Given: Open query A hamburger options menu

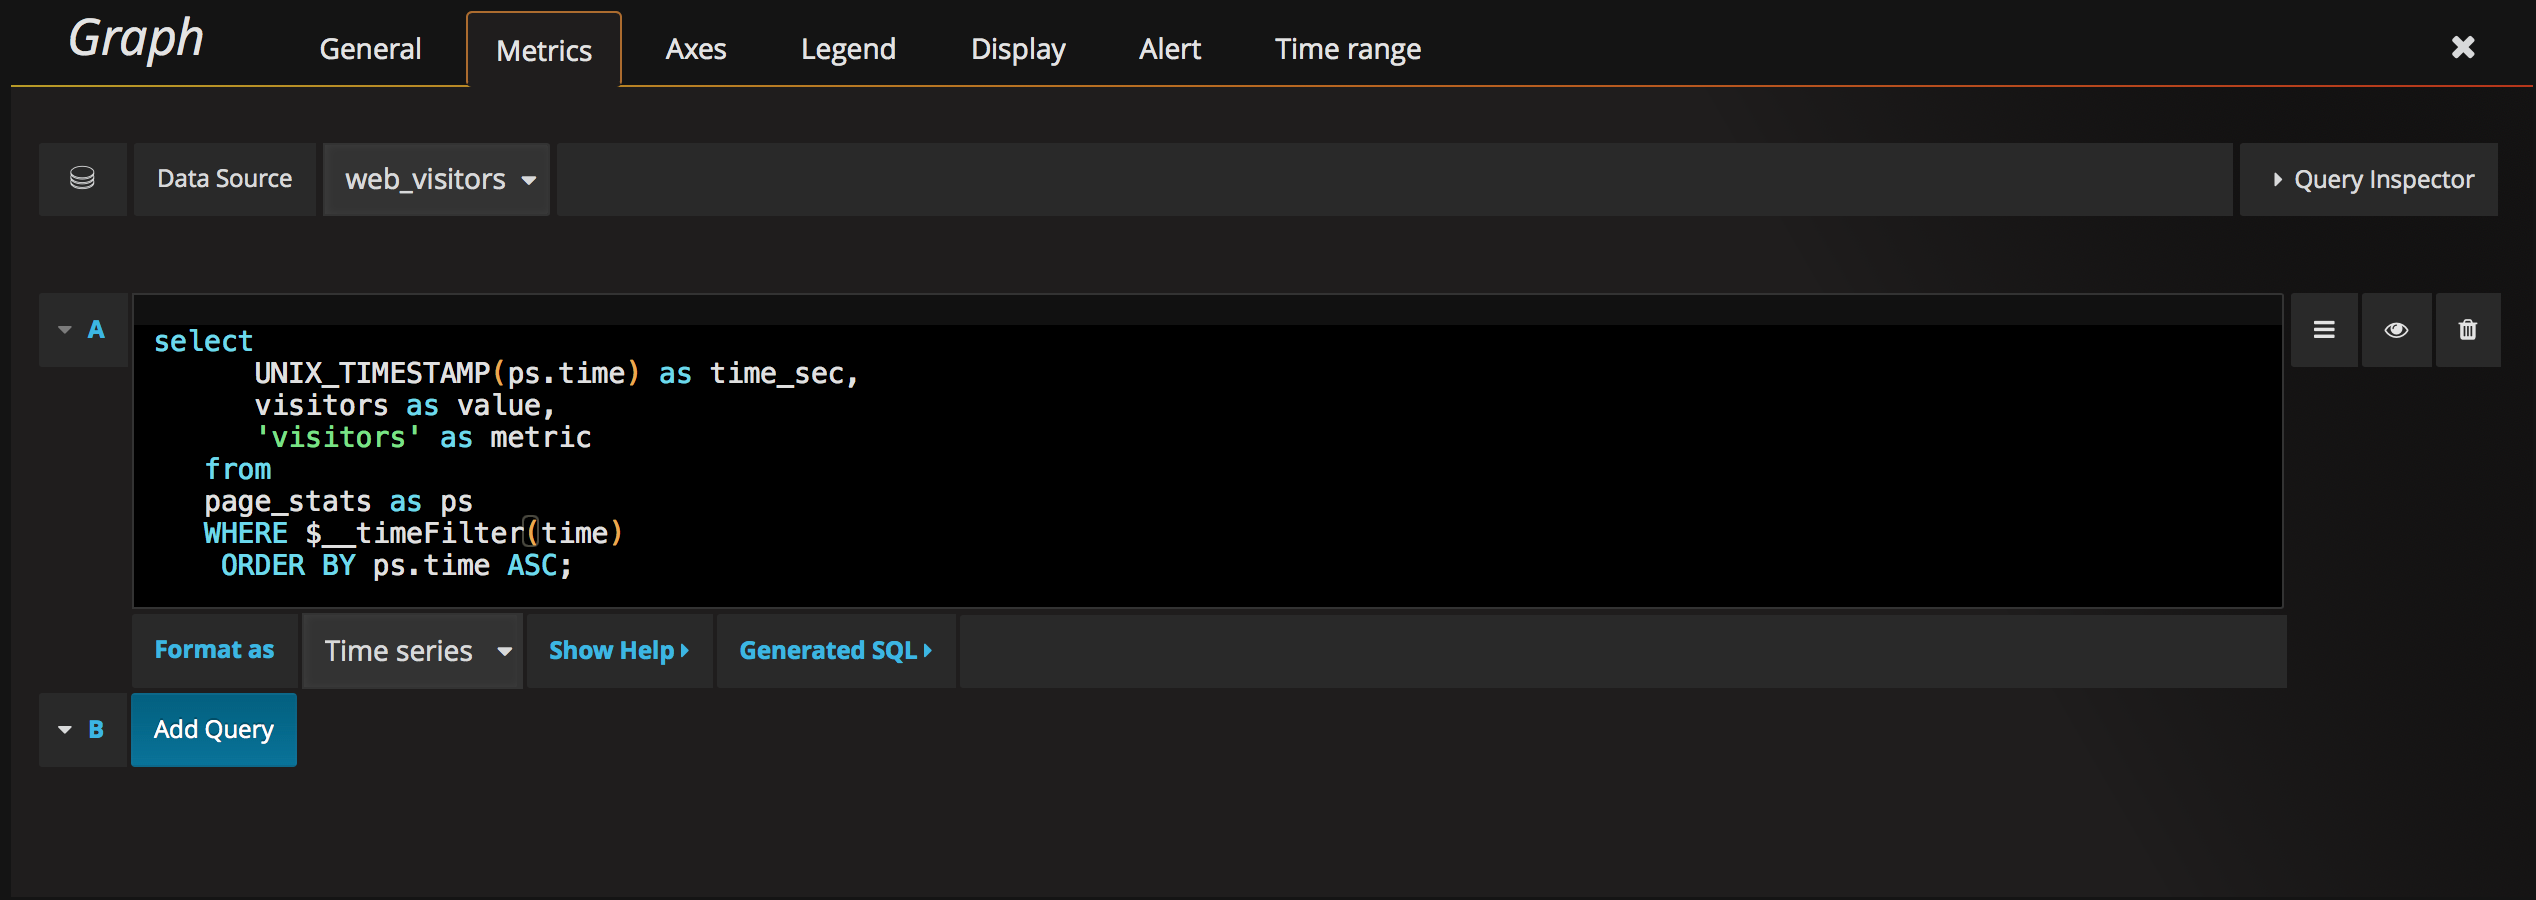Looking at the screenshot, I should coord(2324,330).
